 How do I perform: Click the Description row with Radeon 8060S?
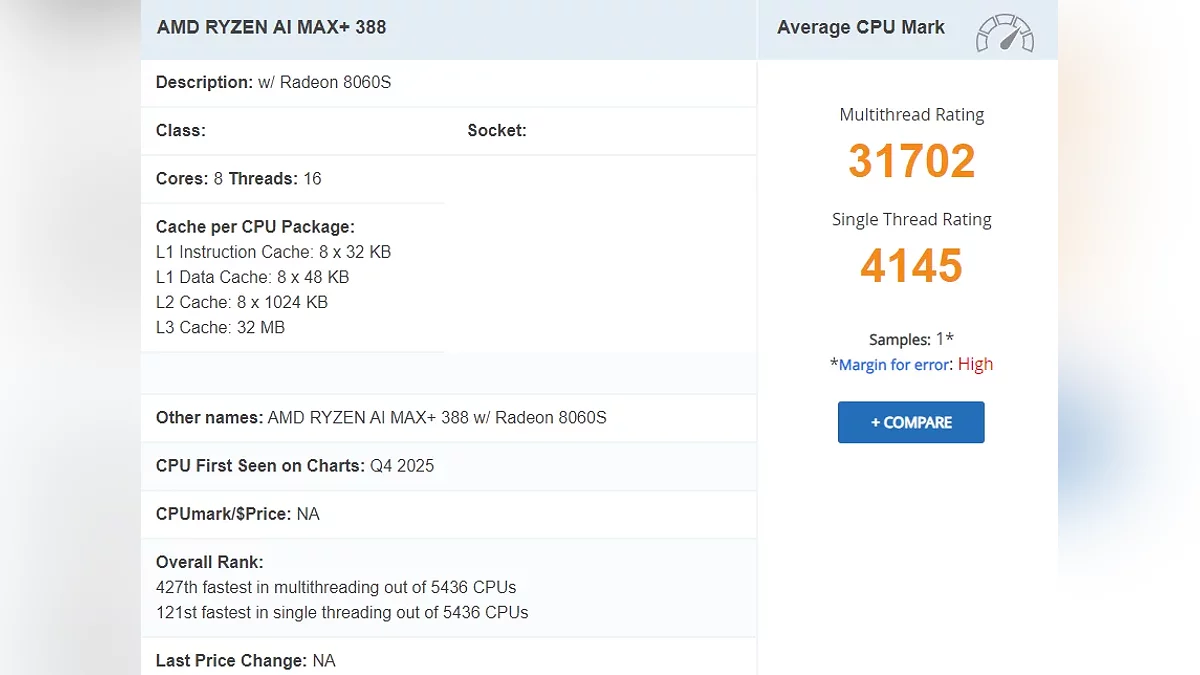click(273, 82)
